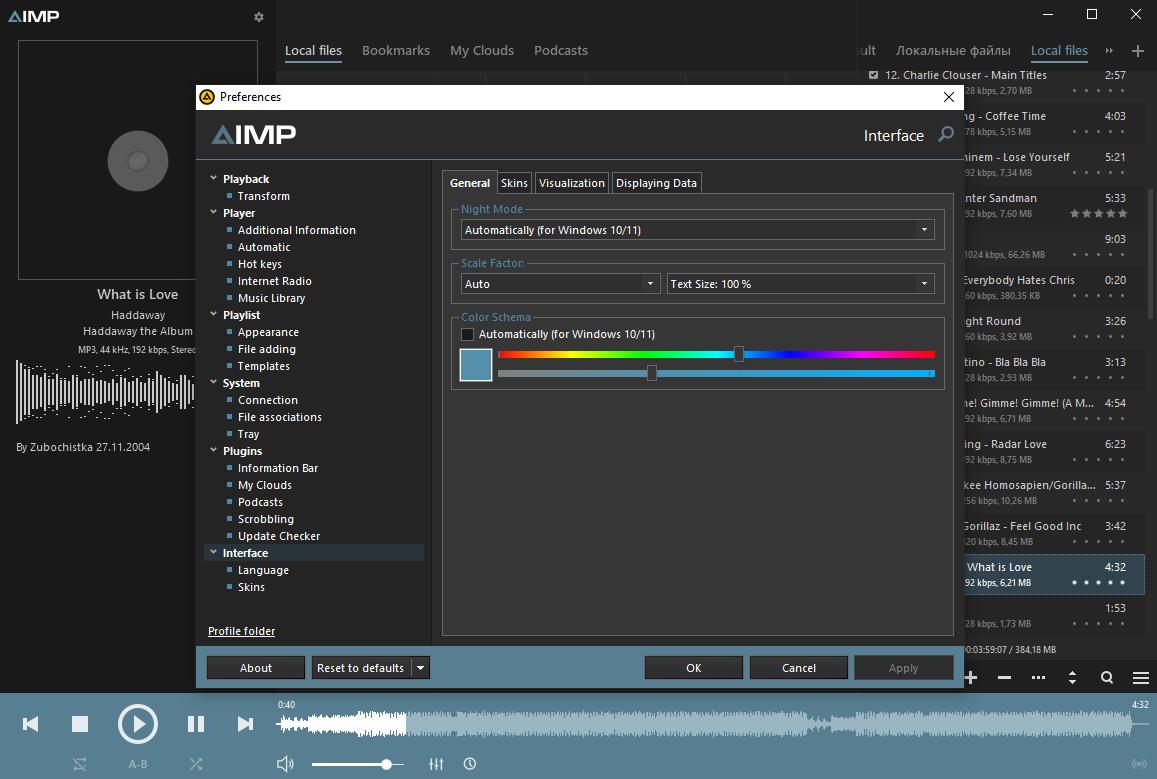Screen dimensions: 1157x779
Task: Click the blue color preview swatch
Action: [476, 364]
